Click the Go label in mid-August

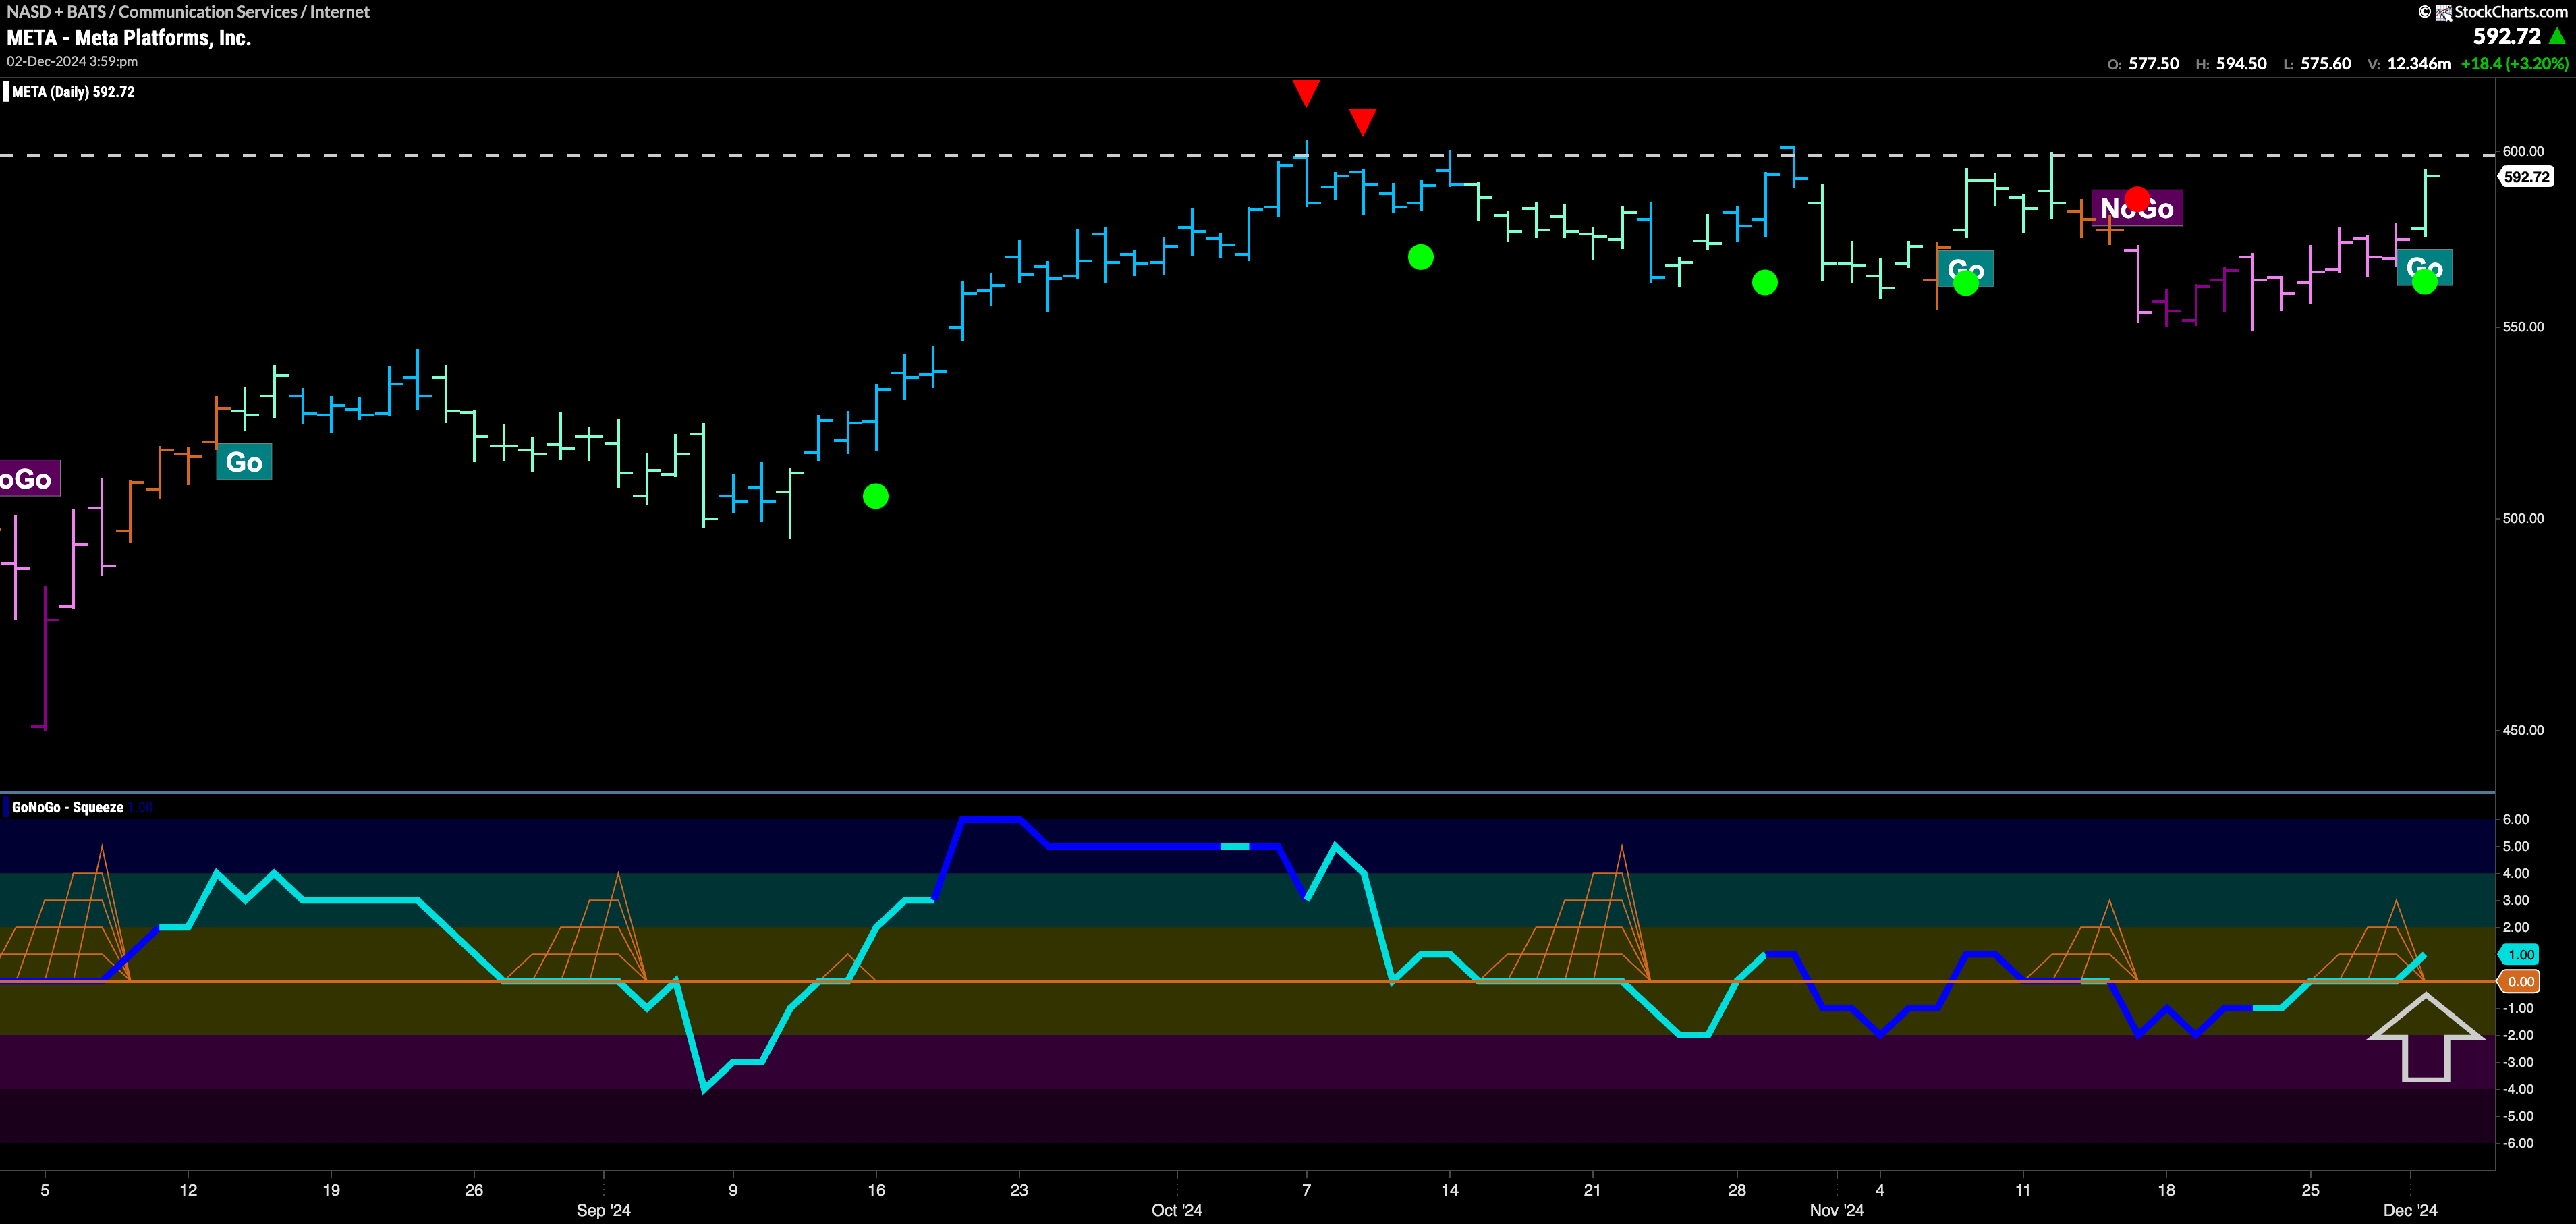[x=244, y=462]
